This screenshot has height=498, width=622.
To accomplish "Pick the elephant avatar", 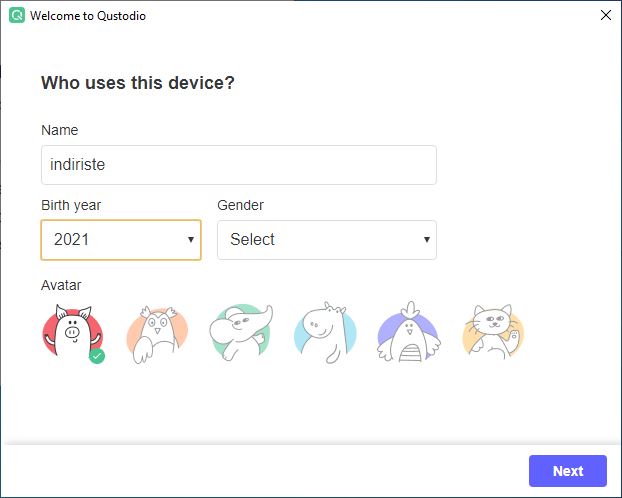I will tap(241, 333).
